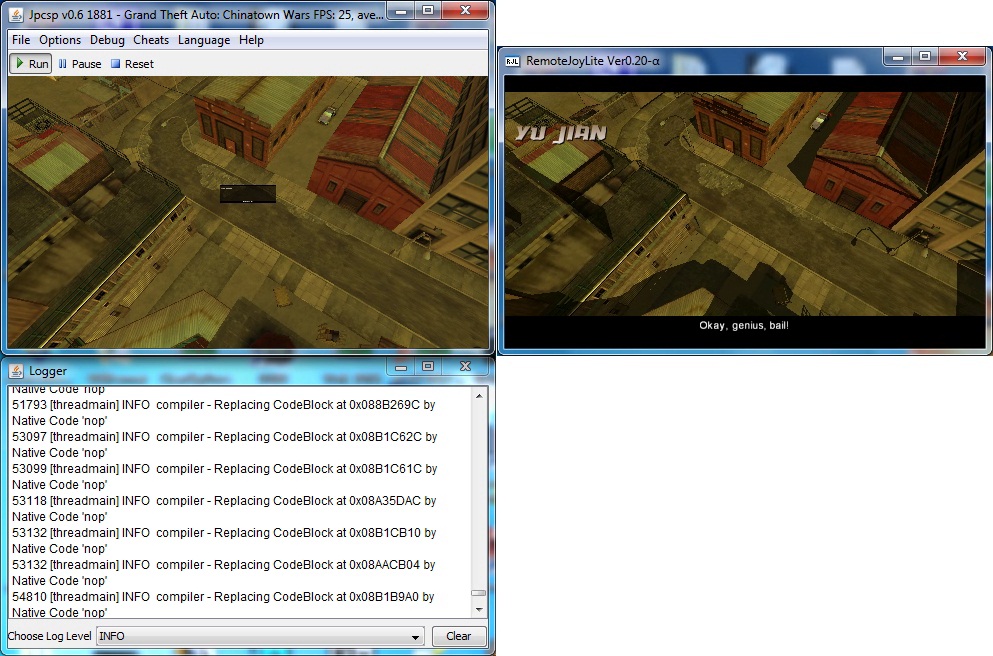
Task: Open the Help menu
Action: tap(251, 40)
